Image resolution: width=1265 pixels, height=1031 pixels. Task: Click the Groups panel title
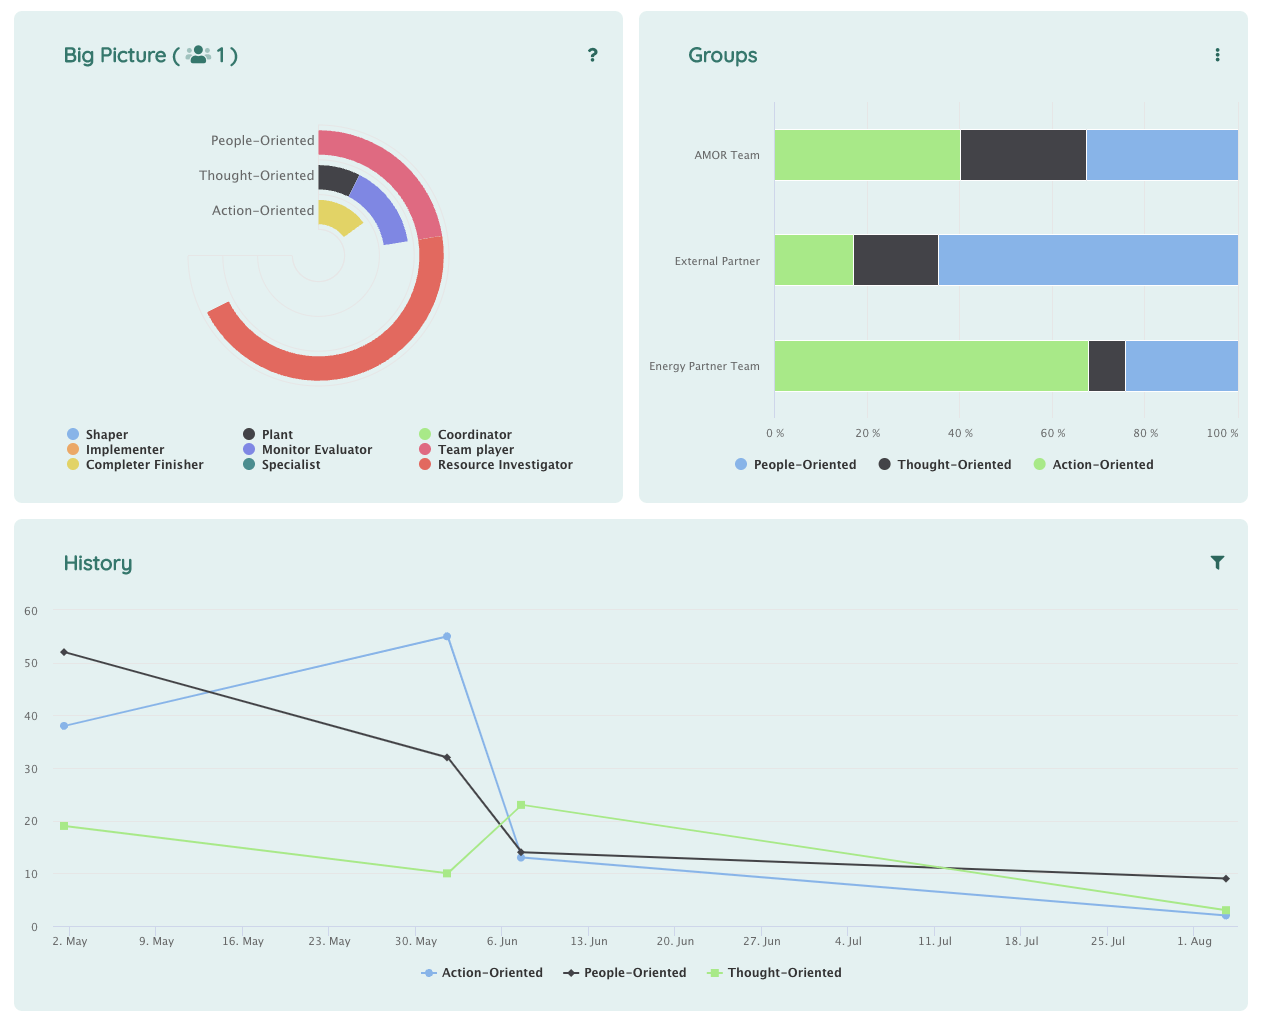click(722, 55)
